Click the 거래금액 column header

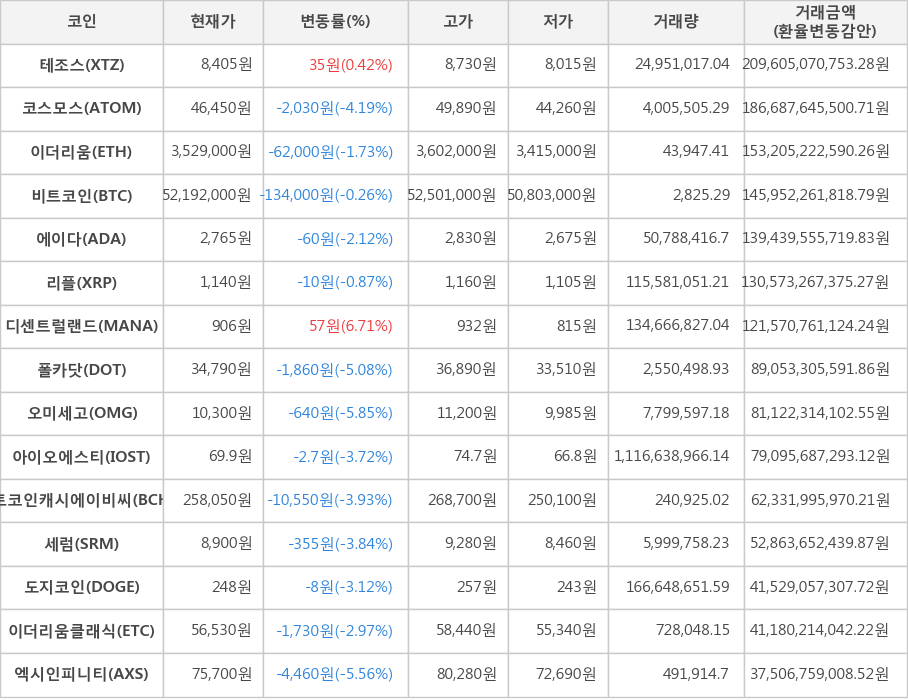point(825,22)
